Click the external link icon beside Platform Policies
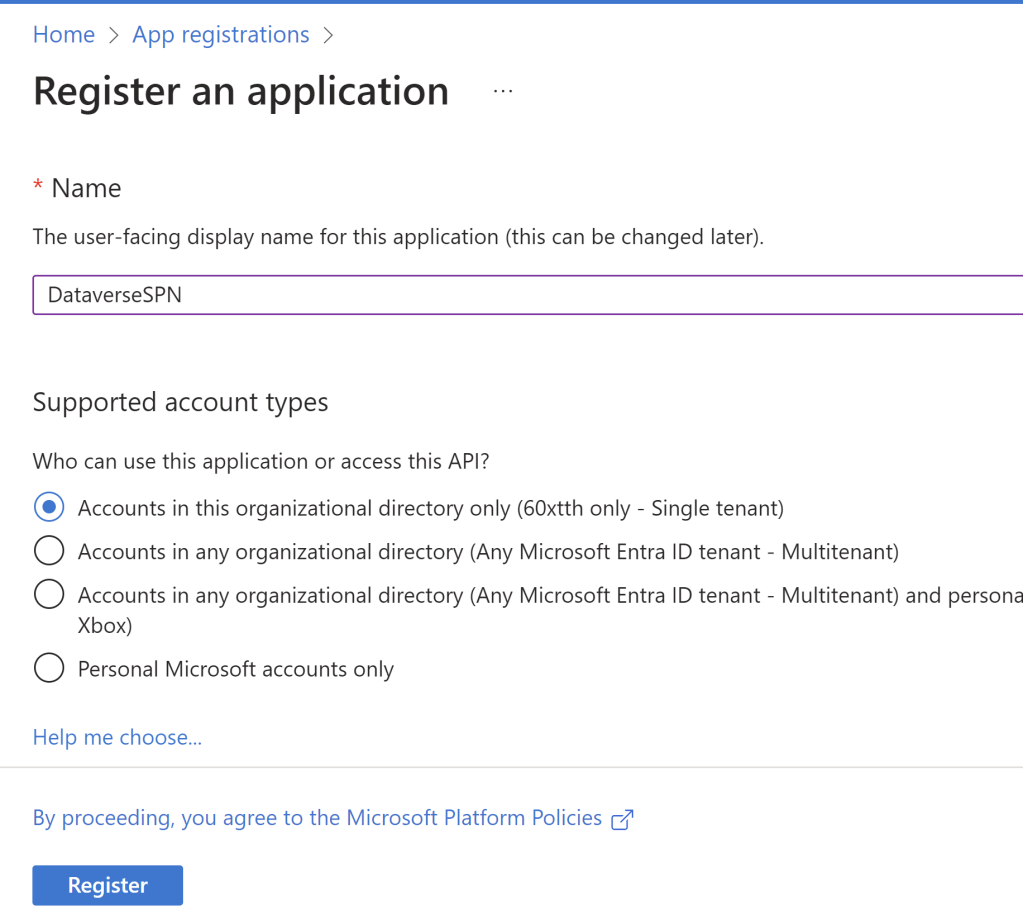Viewport: 1023px width, 924px height. 622,819
